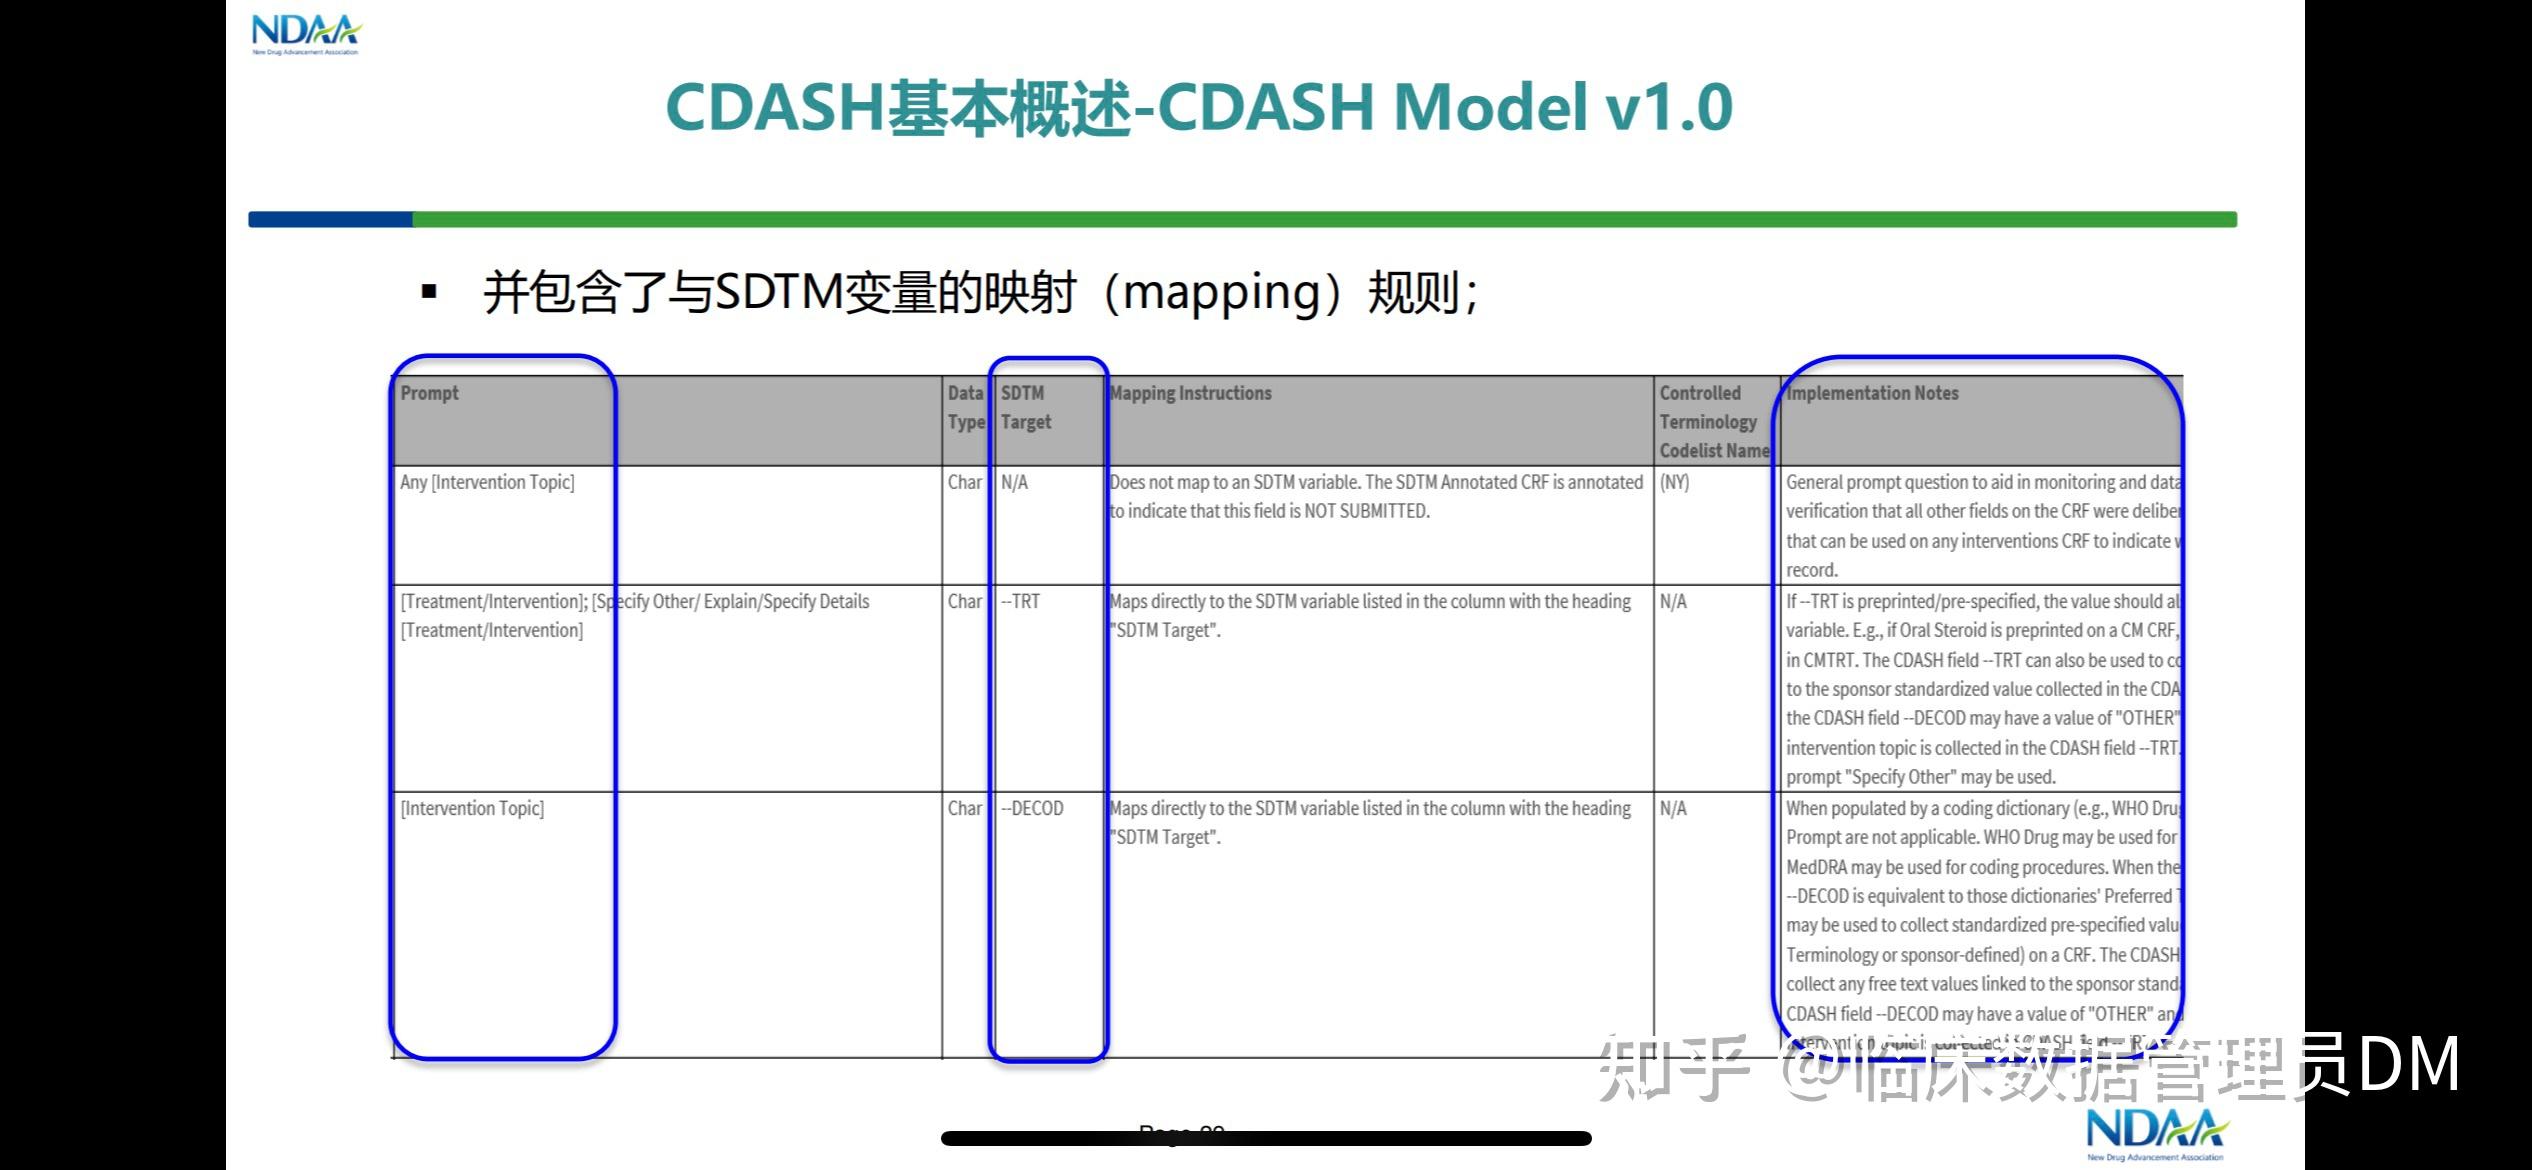The height and width of the screenshot is (1170, 2532).
Task: Click the (NY) codelist cell
Action: point(1674,482)
